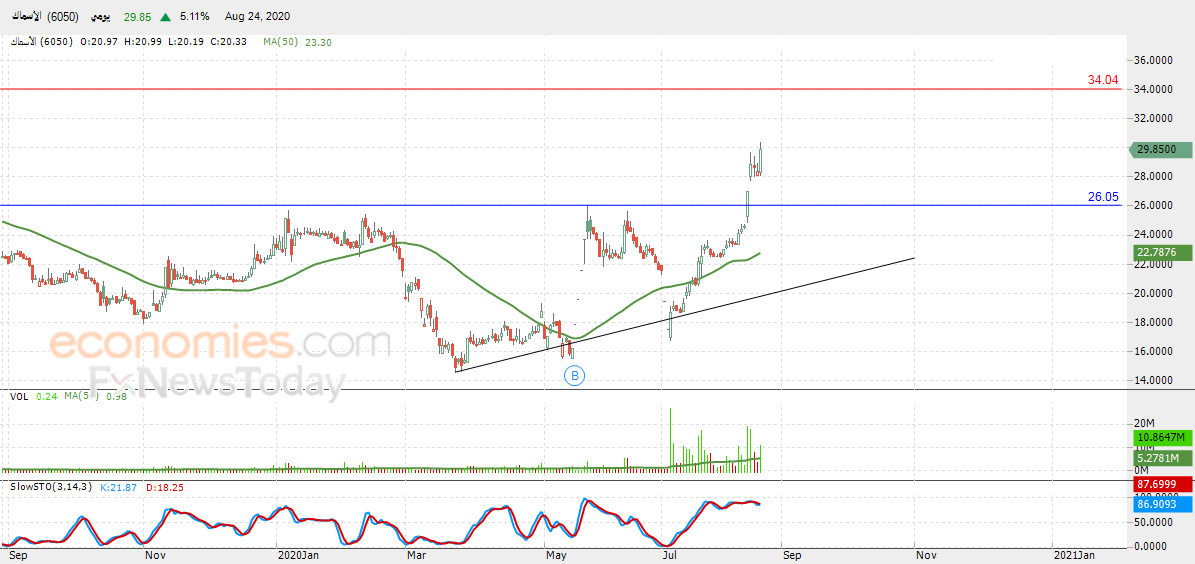Image resolution: width=1195 pixels, height=564 pixels.
Task: Click the 18.0000 price axis label
Action: tap(1153, 322)
